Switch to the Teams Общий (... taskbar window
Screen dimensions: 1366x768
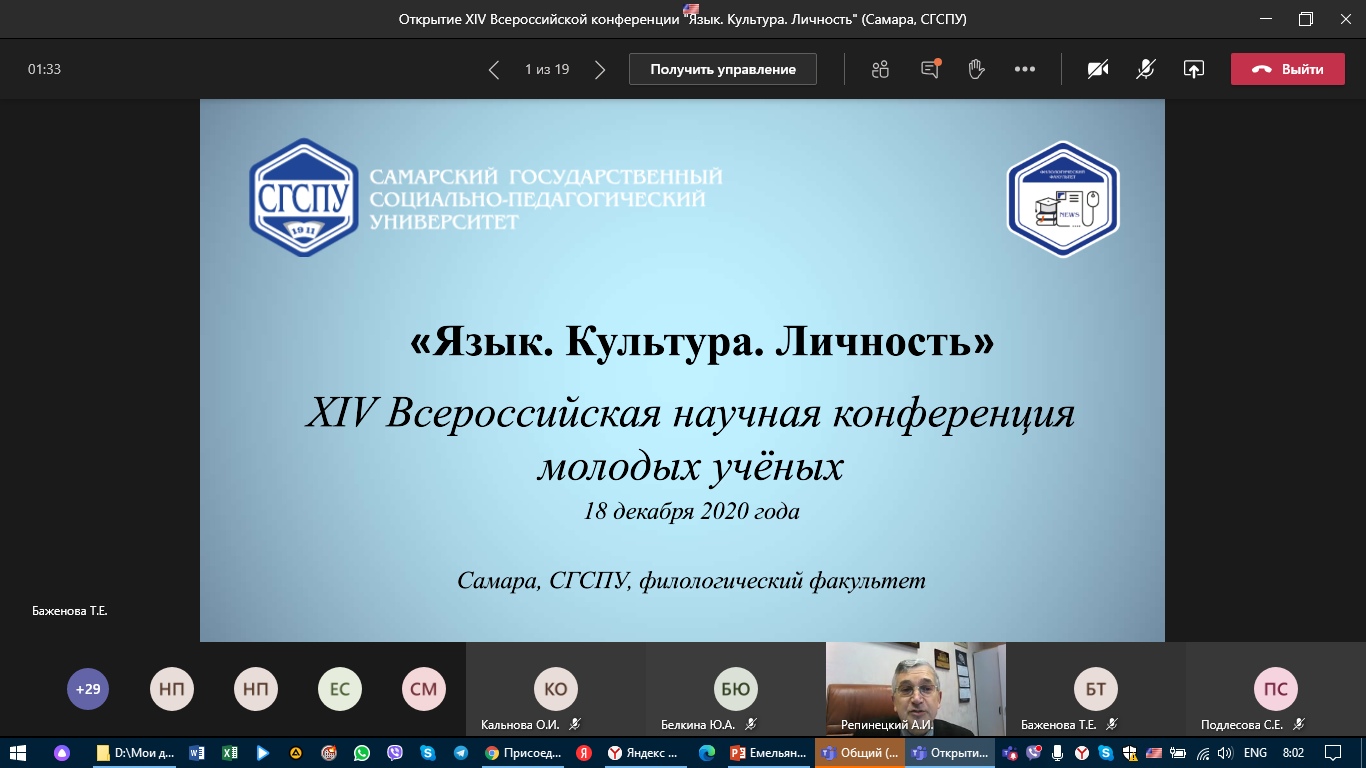859,753
